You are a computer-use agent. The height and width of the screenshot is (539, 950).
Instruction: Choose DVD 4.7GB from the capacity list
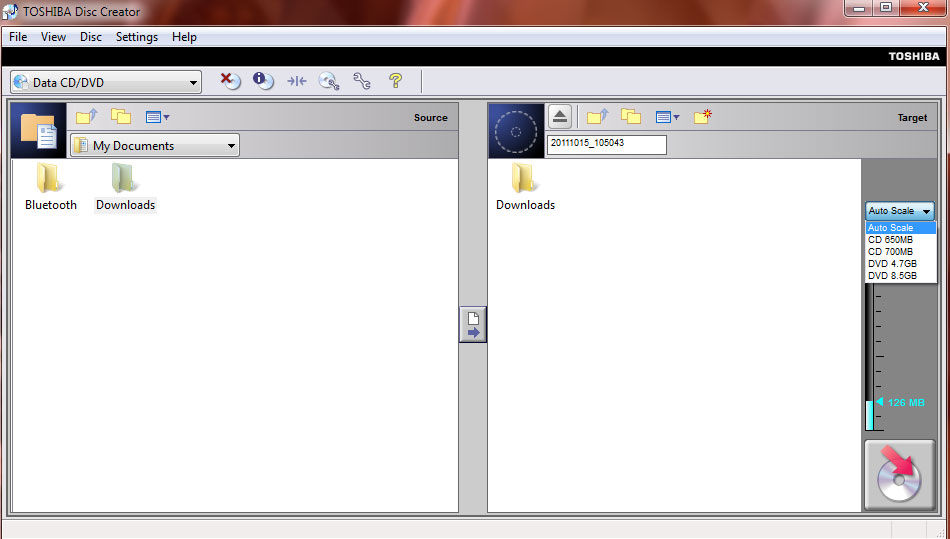[x=900, y=264]
